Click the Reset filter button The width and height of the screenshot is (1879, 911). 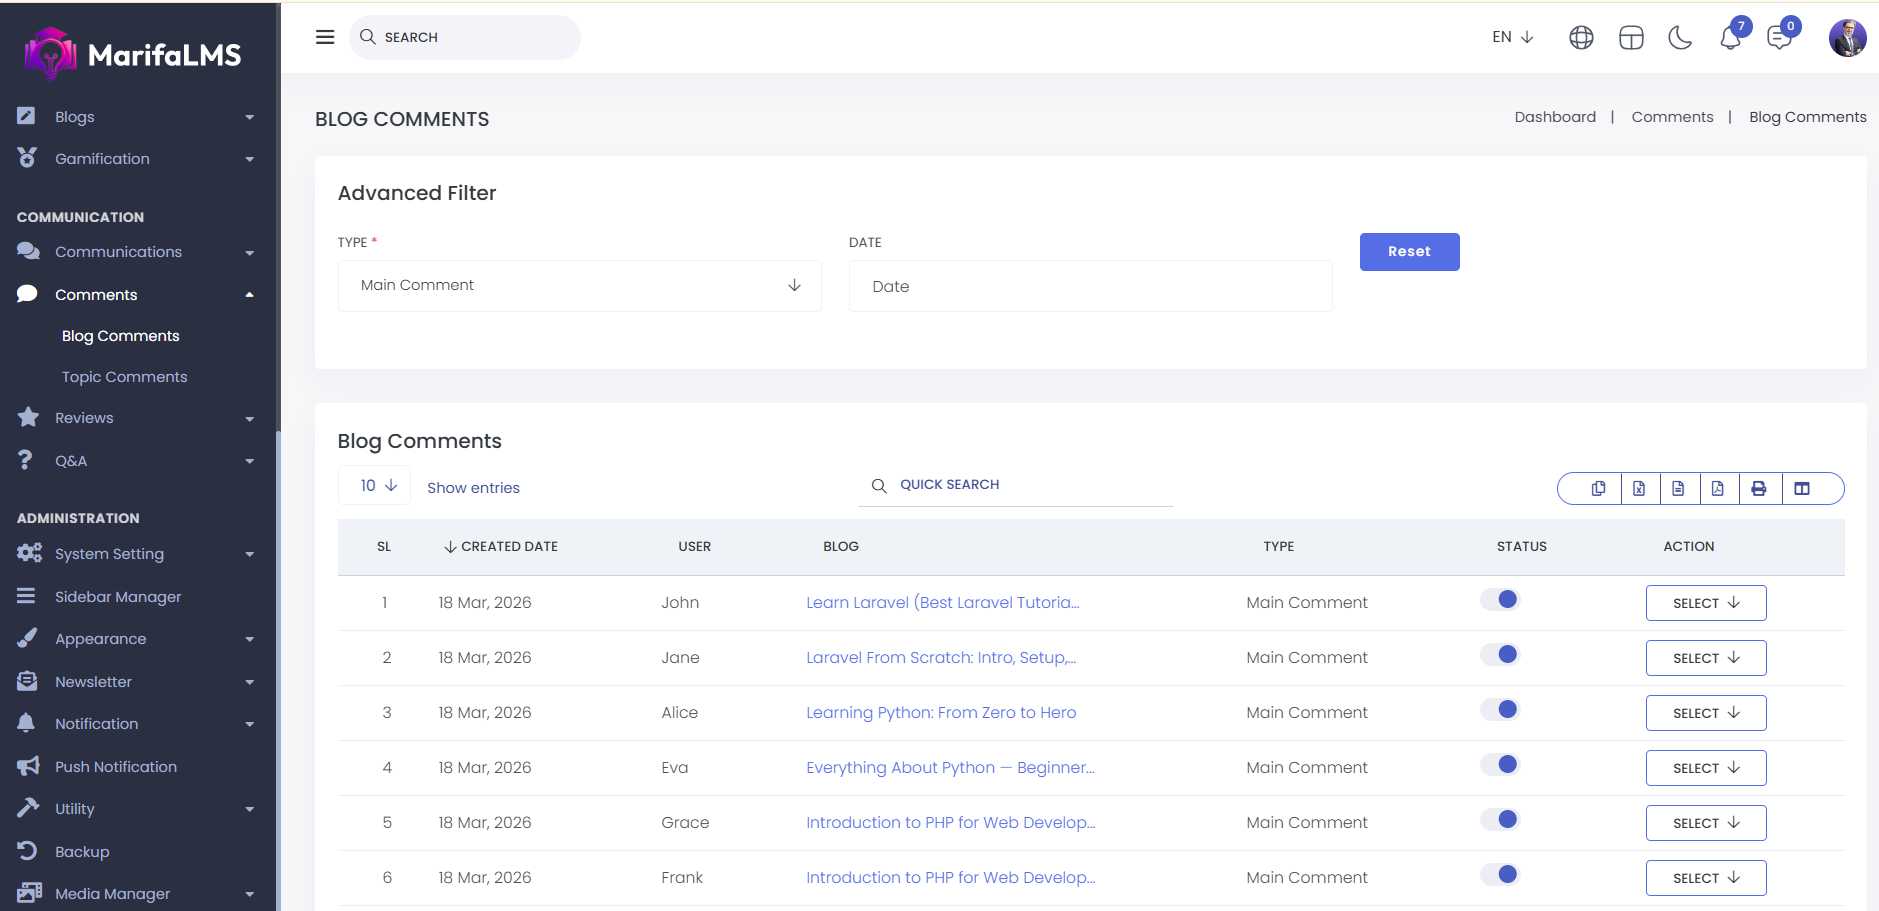point(1409,252)
